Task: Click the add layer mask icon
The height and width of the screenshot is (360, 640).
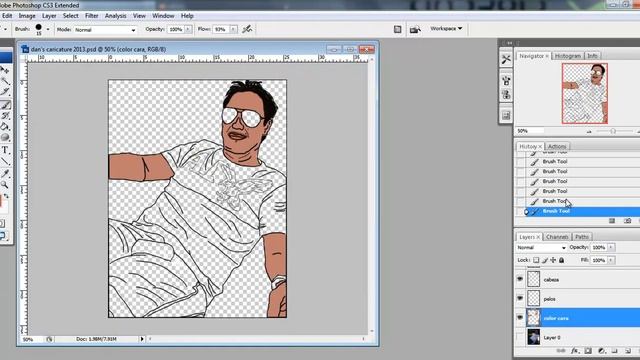Action: [x=588, y=351]
